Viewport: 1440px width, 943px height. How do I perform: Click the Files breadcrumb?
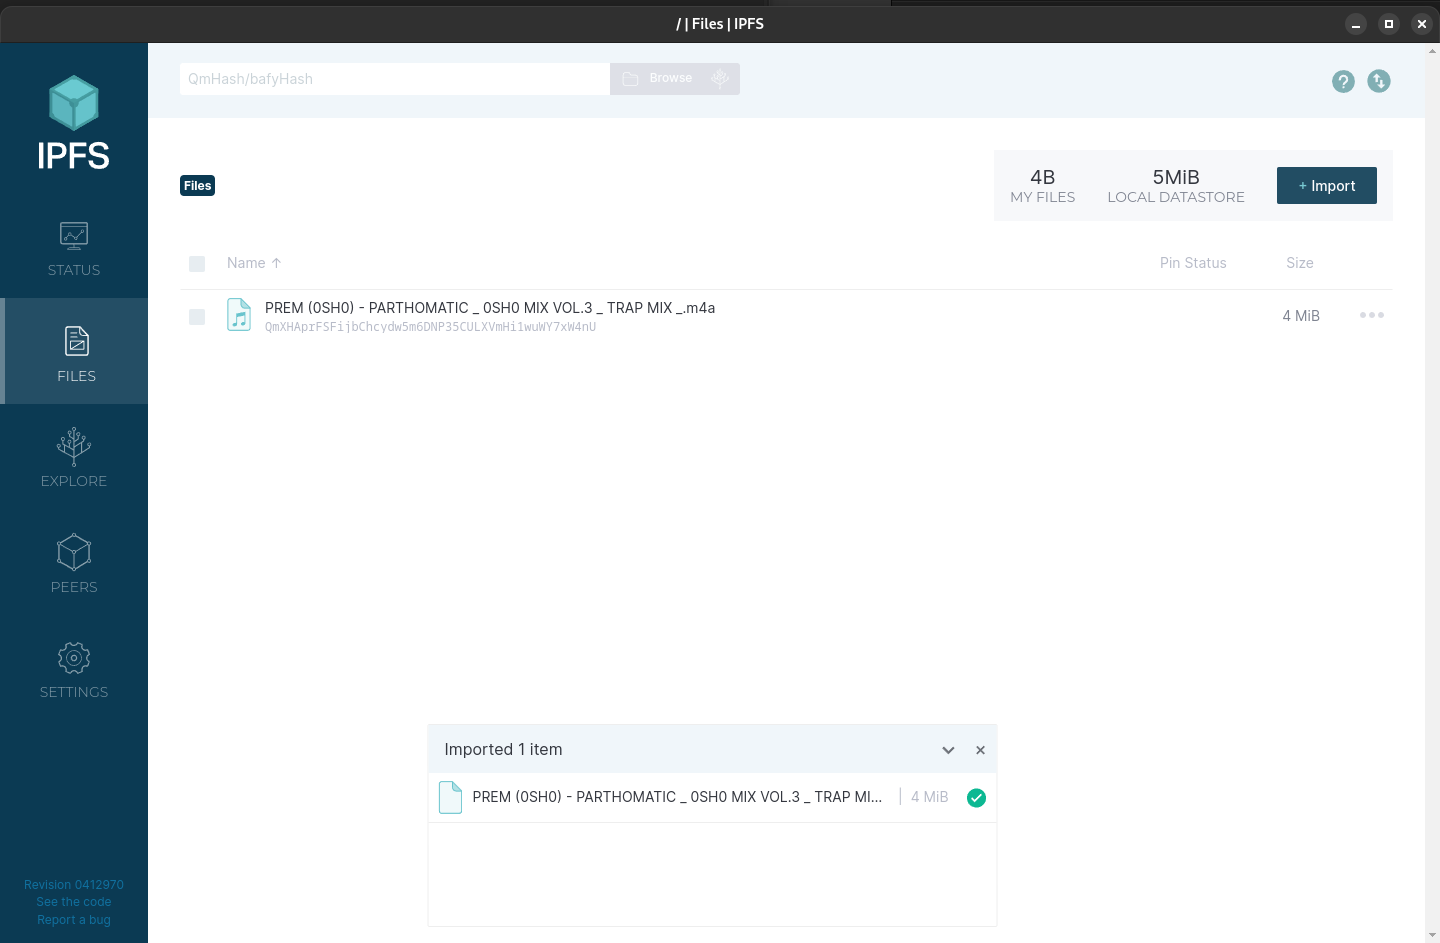coord(198,185)
